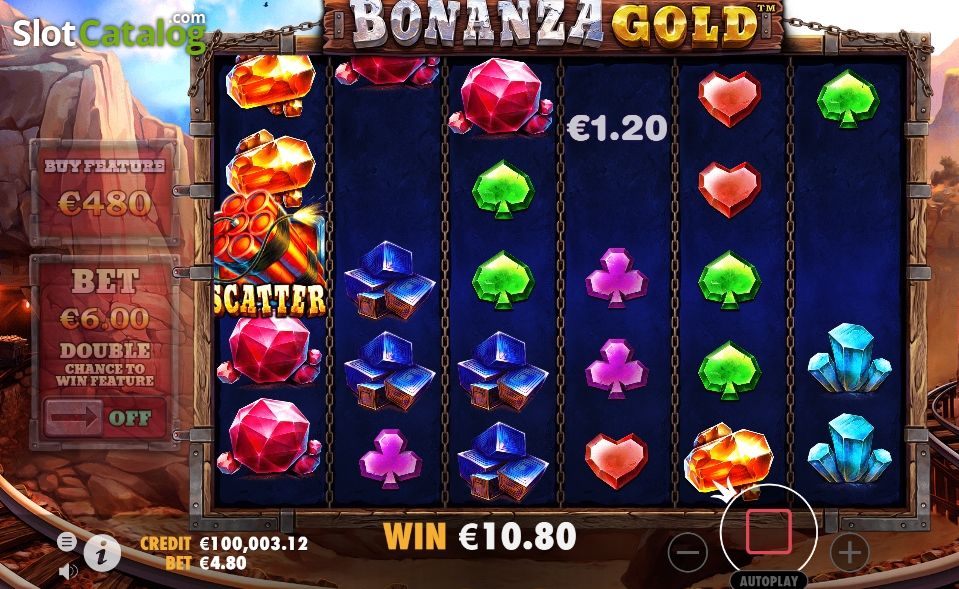Click the SlotCatalog.com logo
The width and height of the screenshot is (959, 589).
(x=109, y=32)
